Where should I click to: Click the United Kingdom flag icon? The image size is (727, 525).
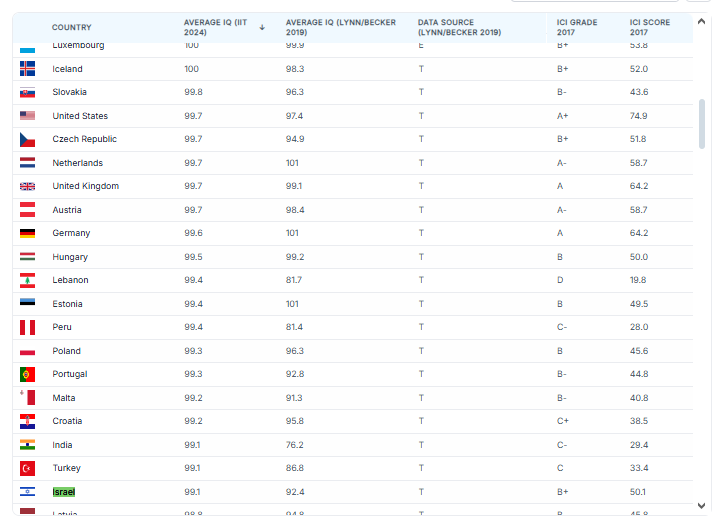pos(27,186)
